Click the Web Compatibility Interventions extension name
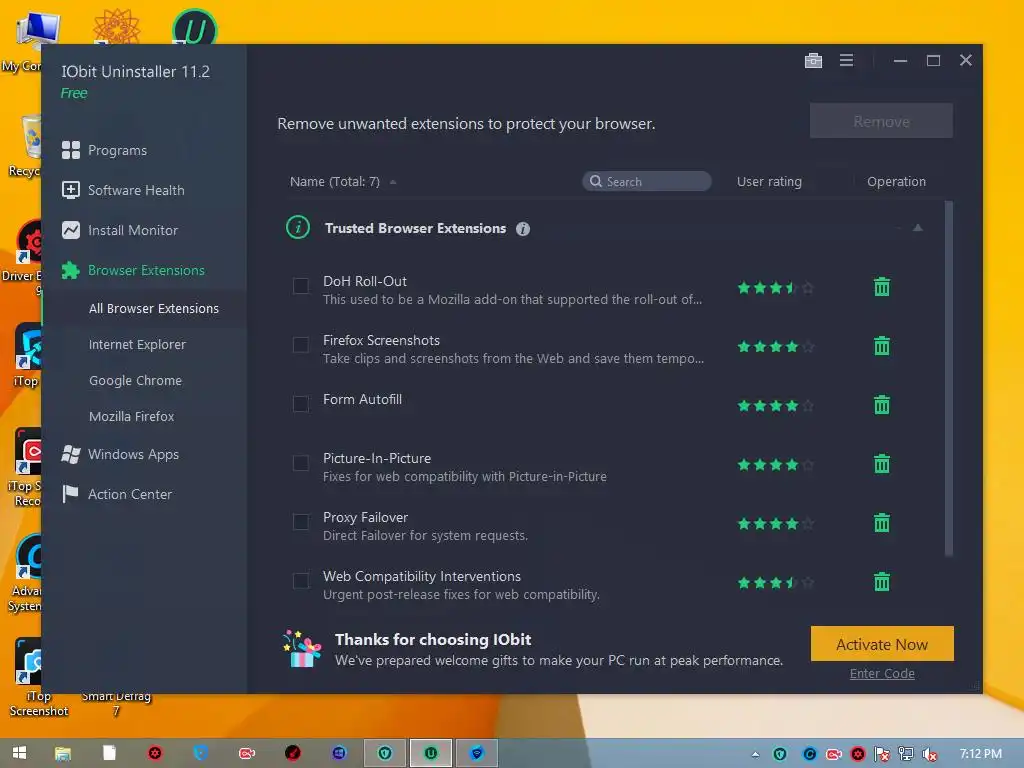 (x=422, y=576)
